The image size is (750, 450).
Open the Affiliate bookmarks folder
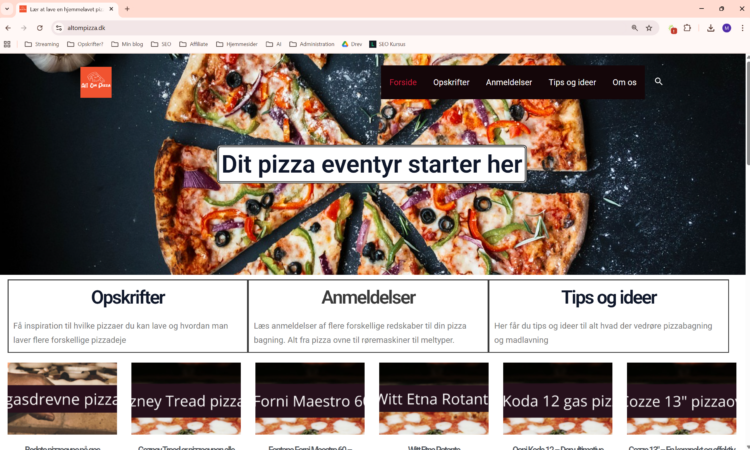194,44
